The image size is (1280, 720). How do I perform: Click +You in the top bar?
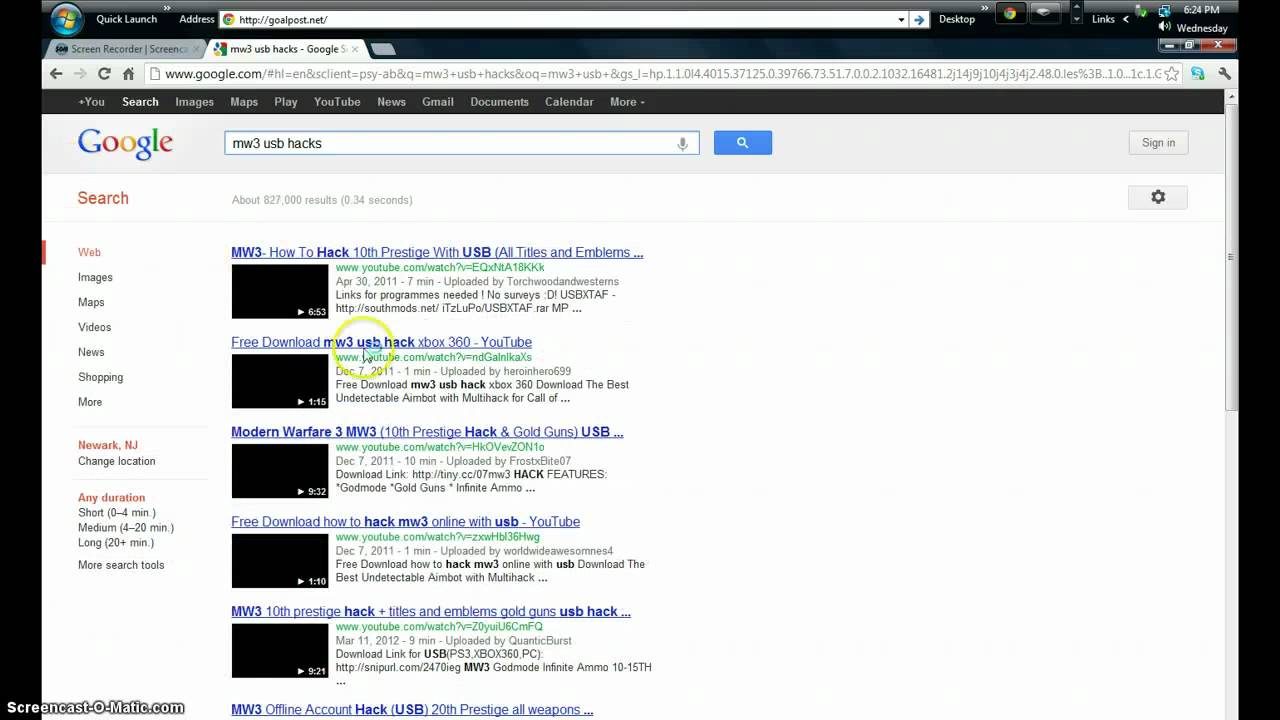click(x=91, y=102)
